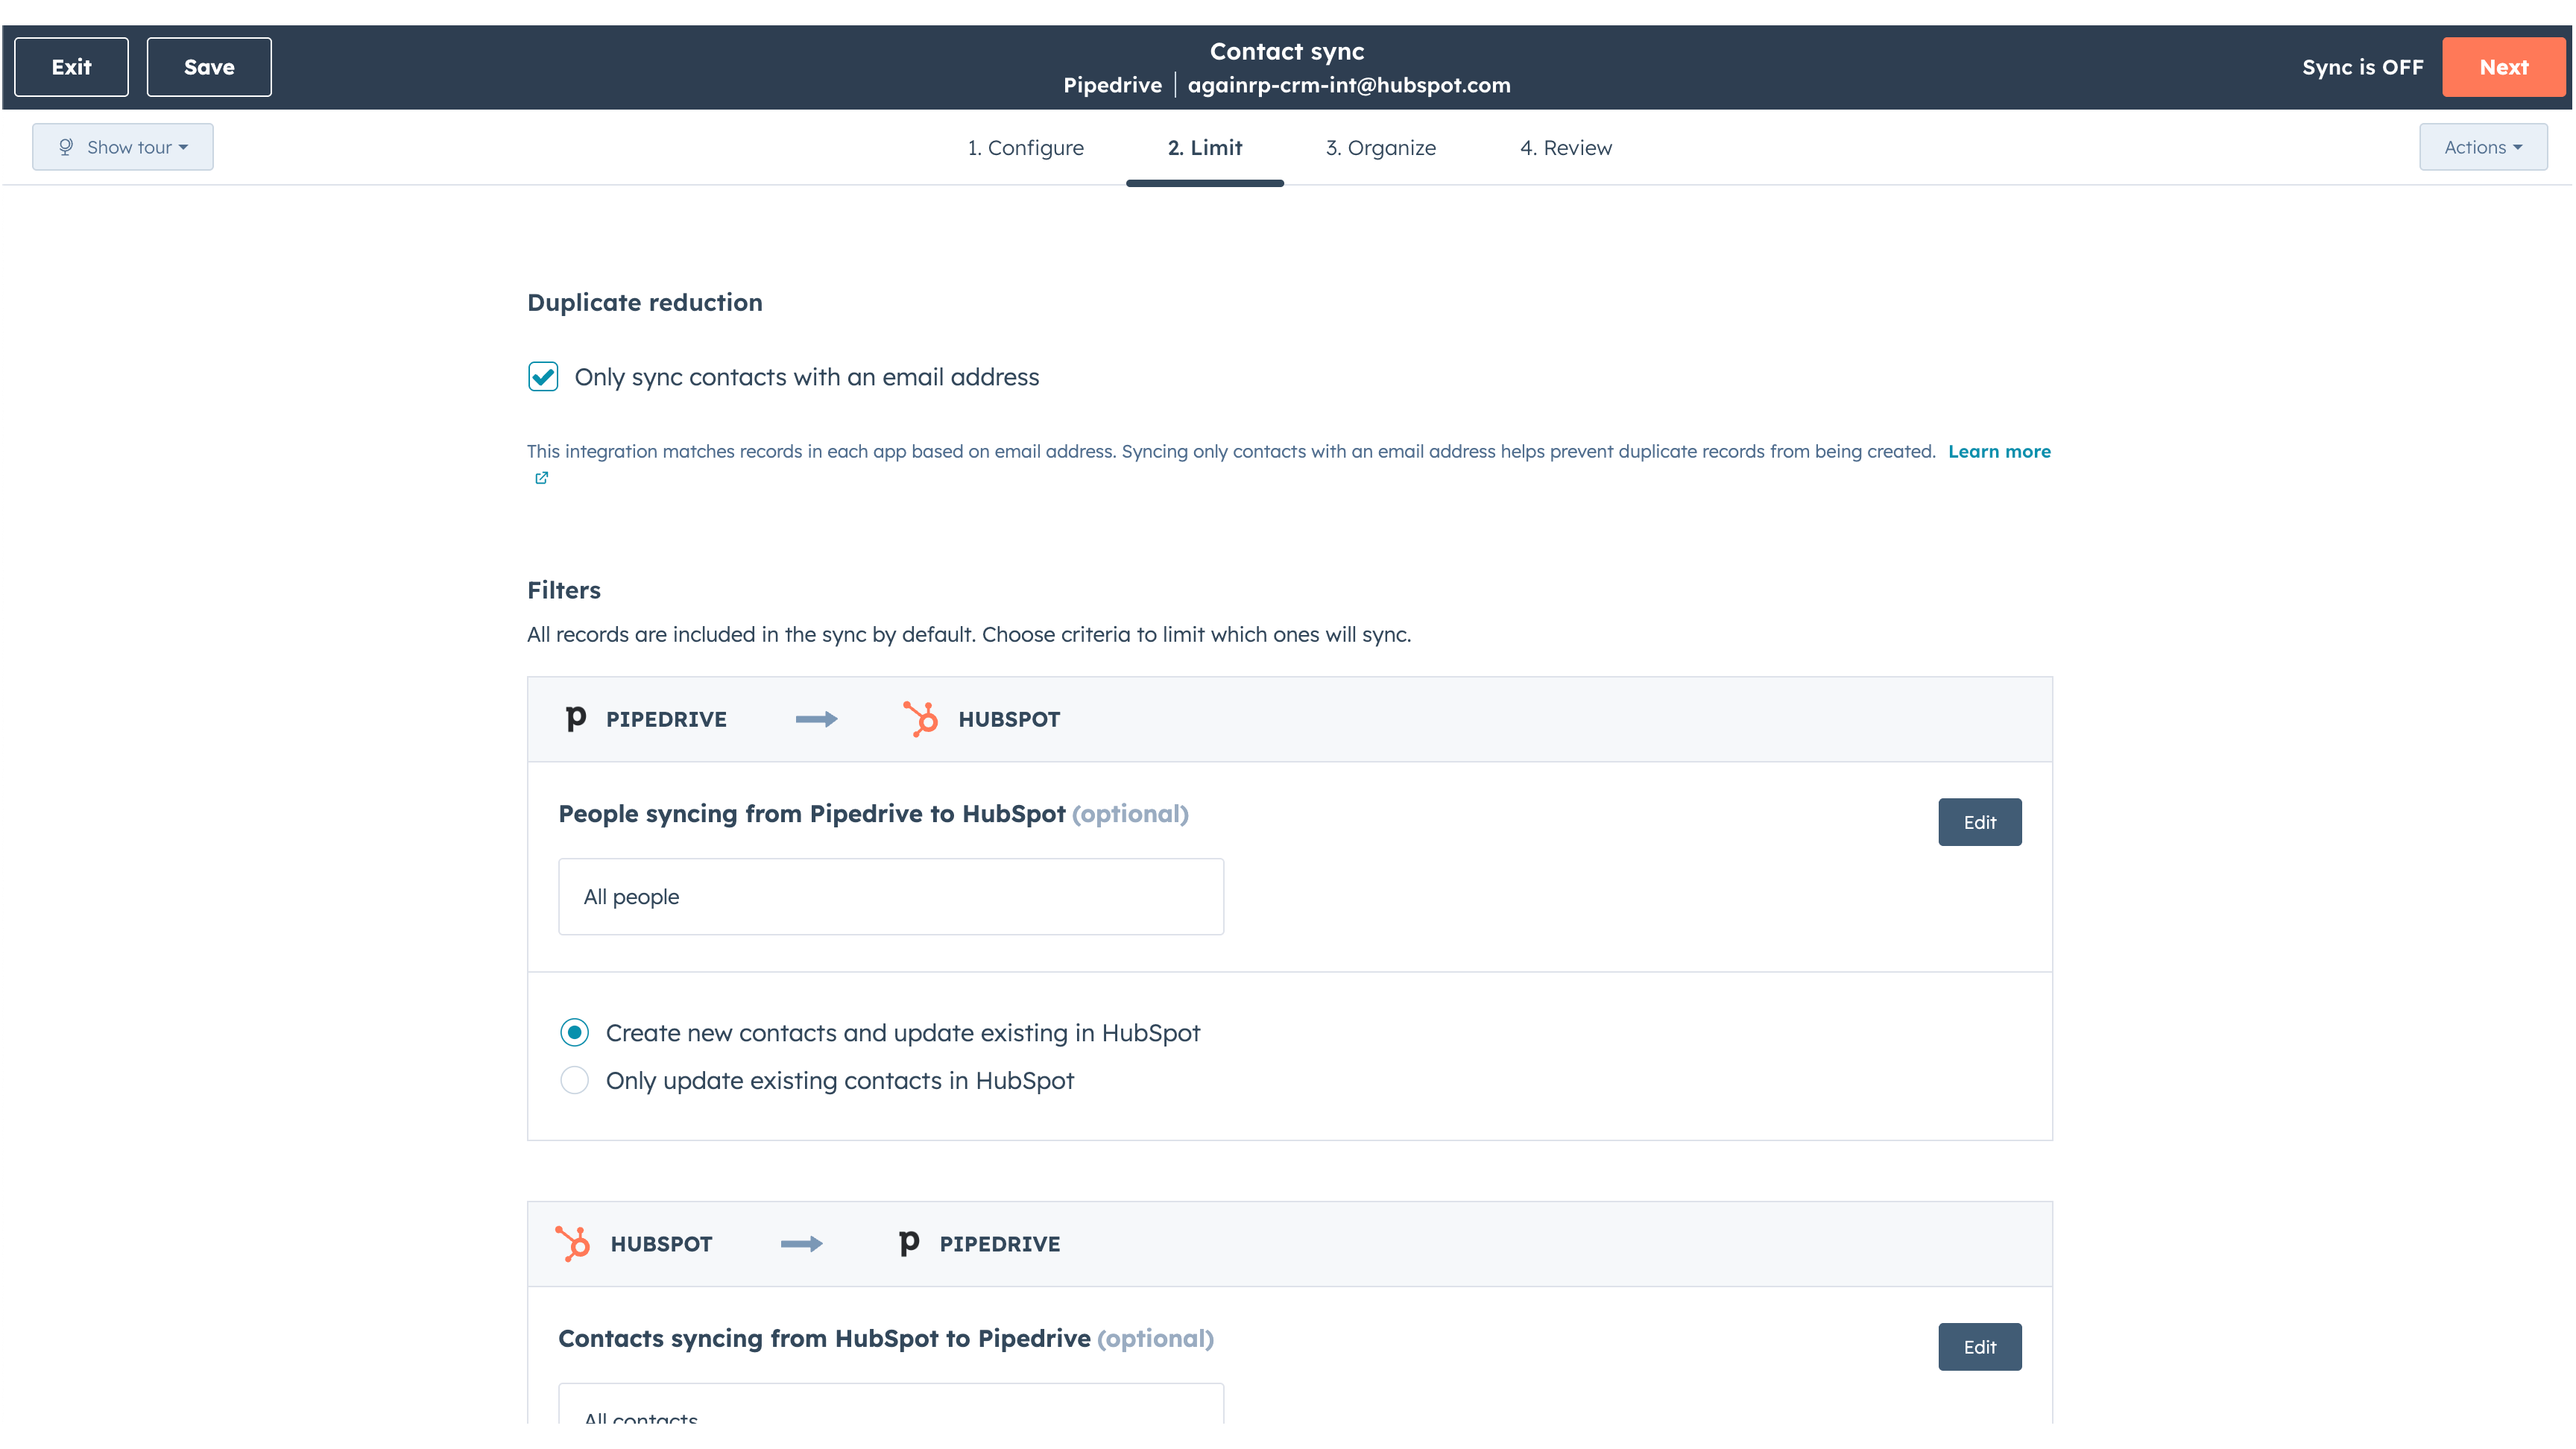The height and width of the screenshot is (1449, 2576).
Task: Click Edit for People syncing from Pipedrive to HubSpot
Action: [x=1979, y=822]
